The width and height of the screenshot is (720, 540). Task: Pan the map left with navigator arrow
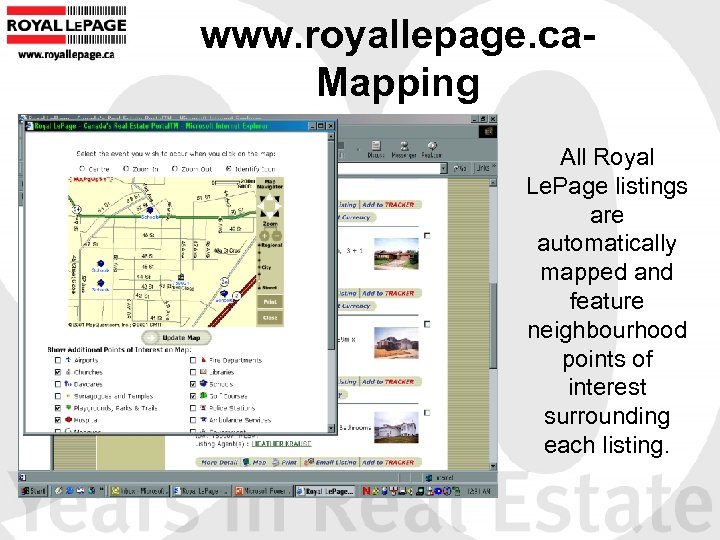pos(261,206)
